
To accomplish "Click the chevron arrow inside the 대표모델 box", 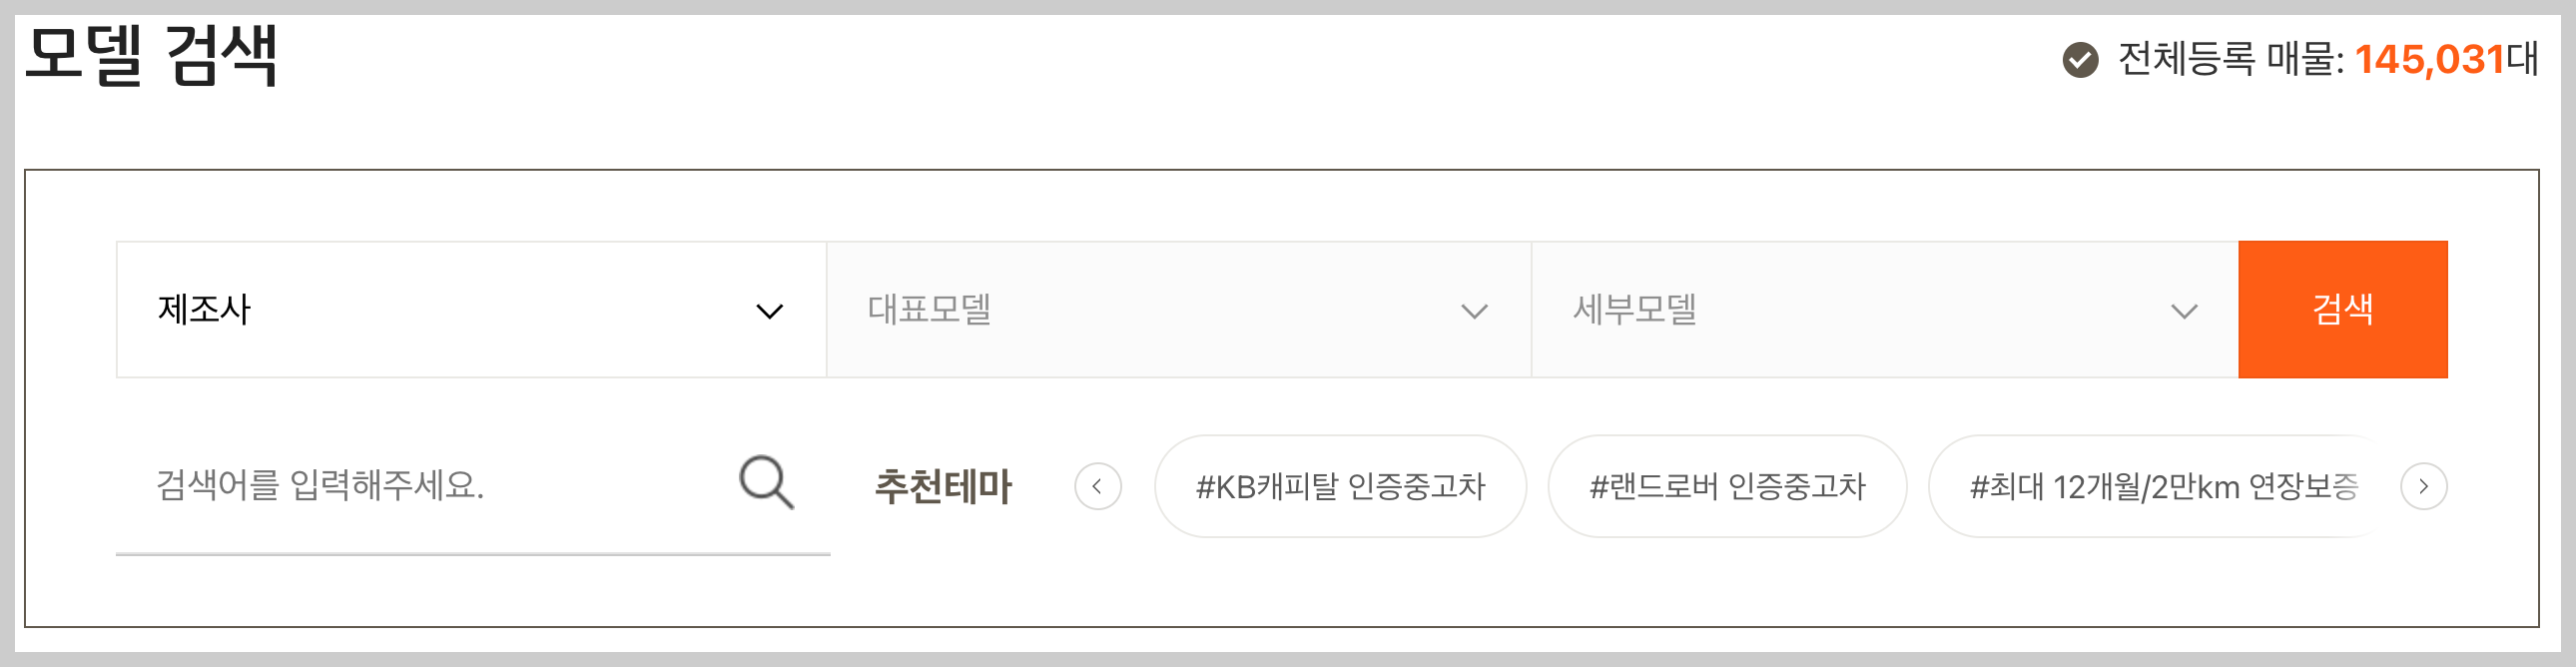I will tap(1473, 313).
